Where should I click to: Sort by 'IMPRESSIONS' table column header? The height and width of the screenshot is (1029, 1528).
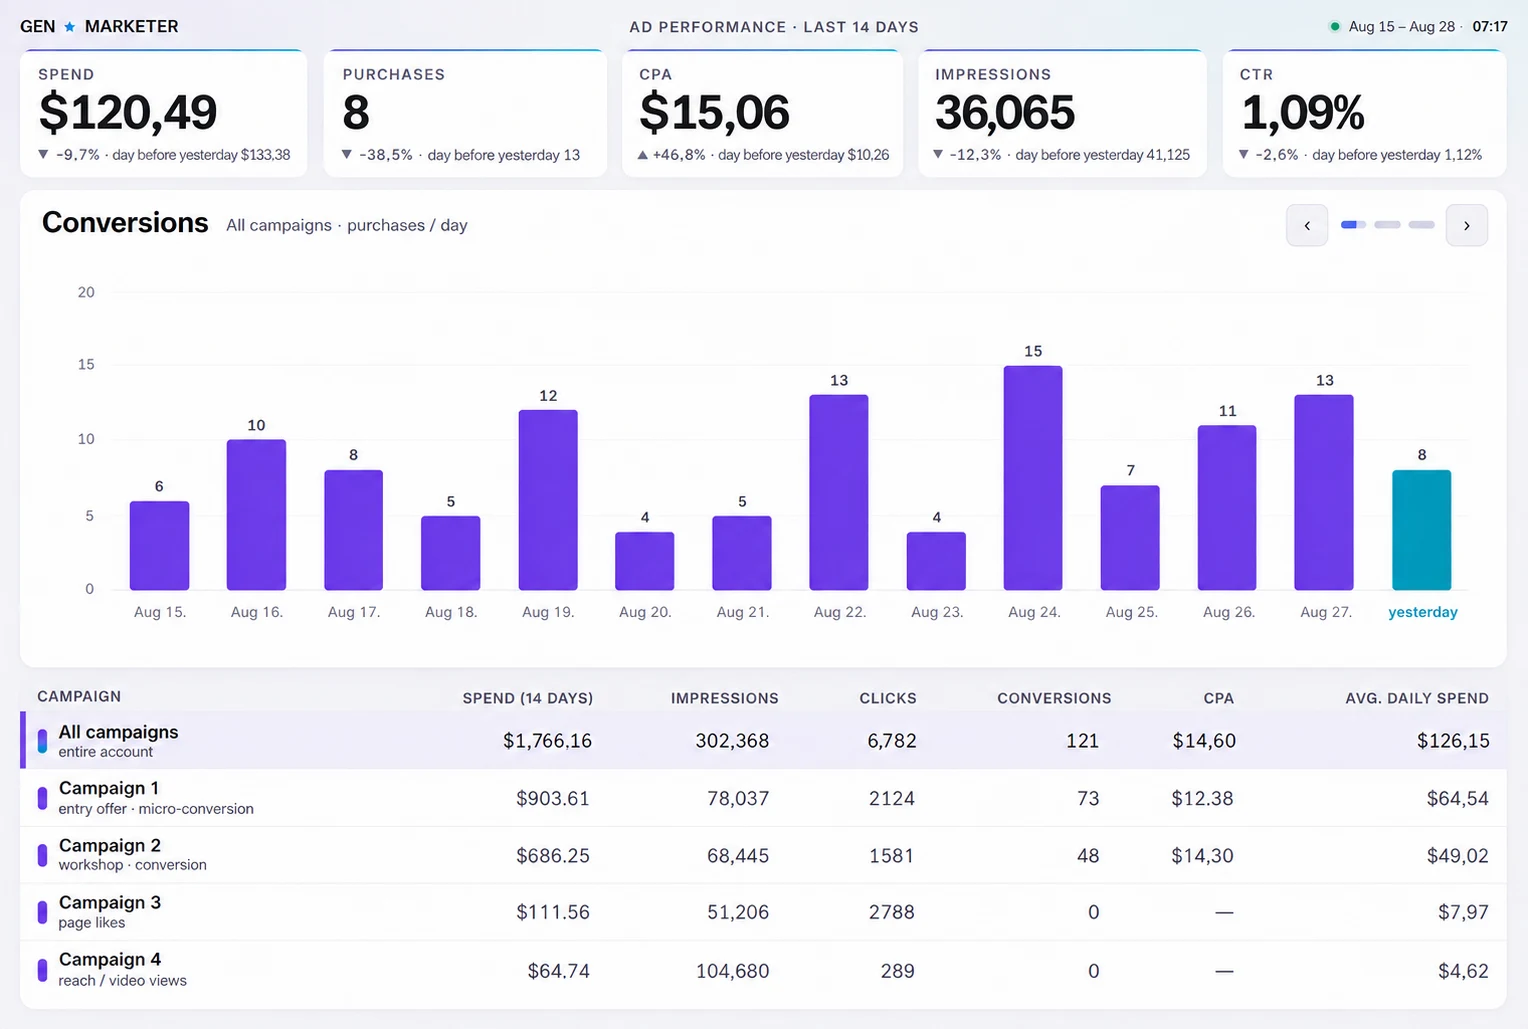coord(725,698)
